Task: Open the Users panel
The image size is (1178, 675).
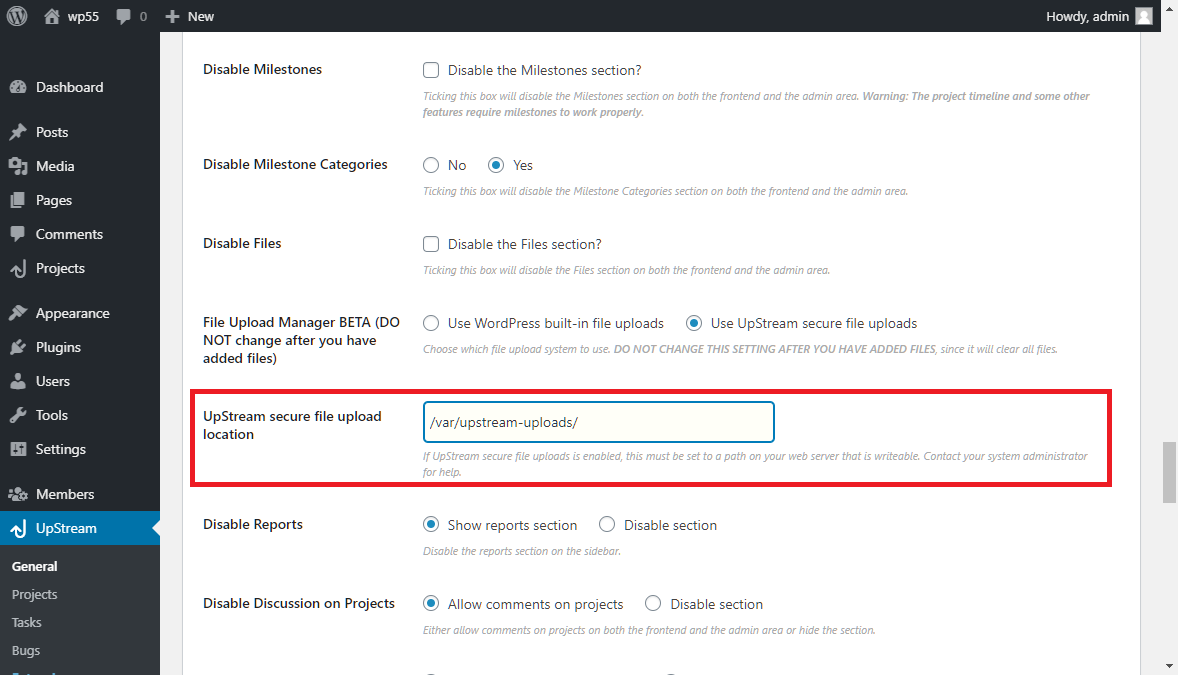Action: (50, 381)
